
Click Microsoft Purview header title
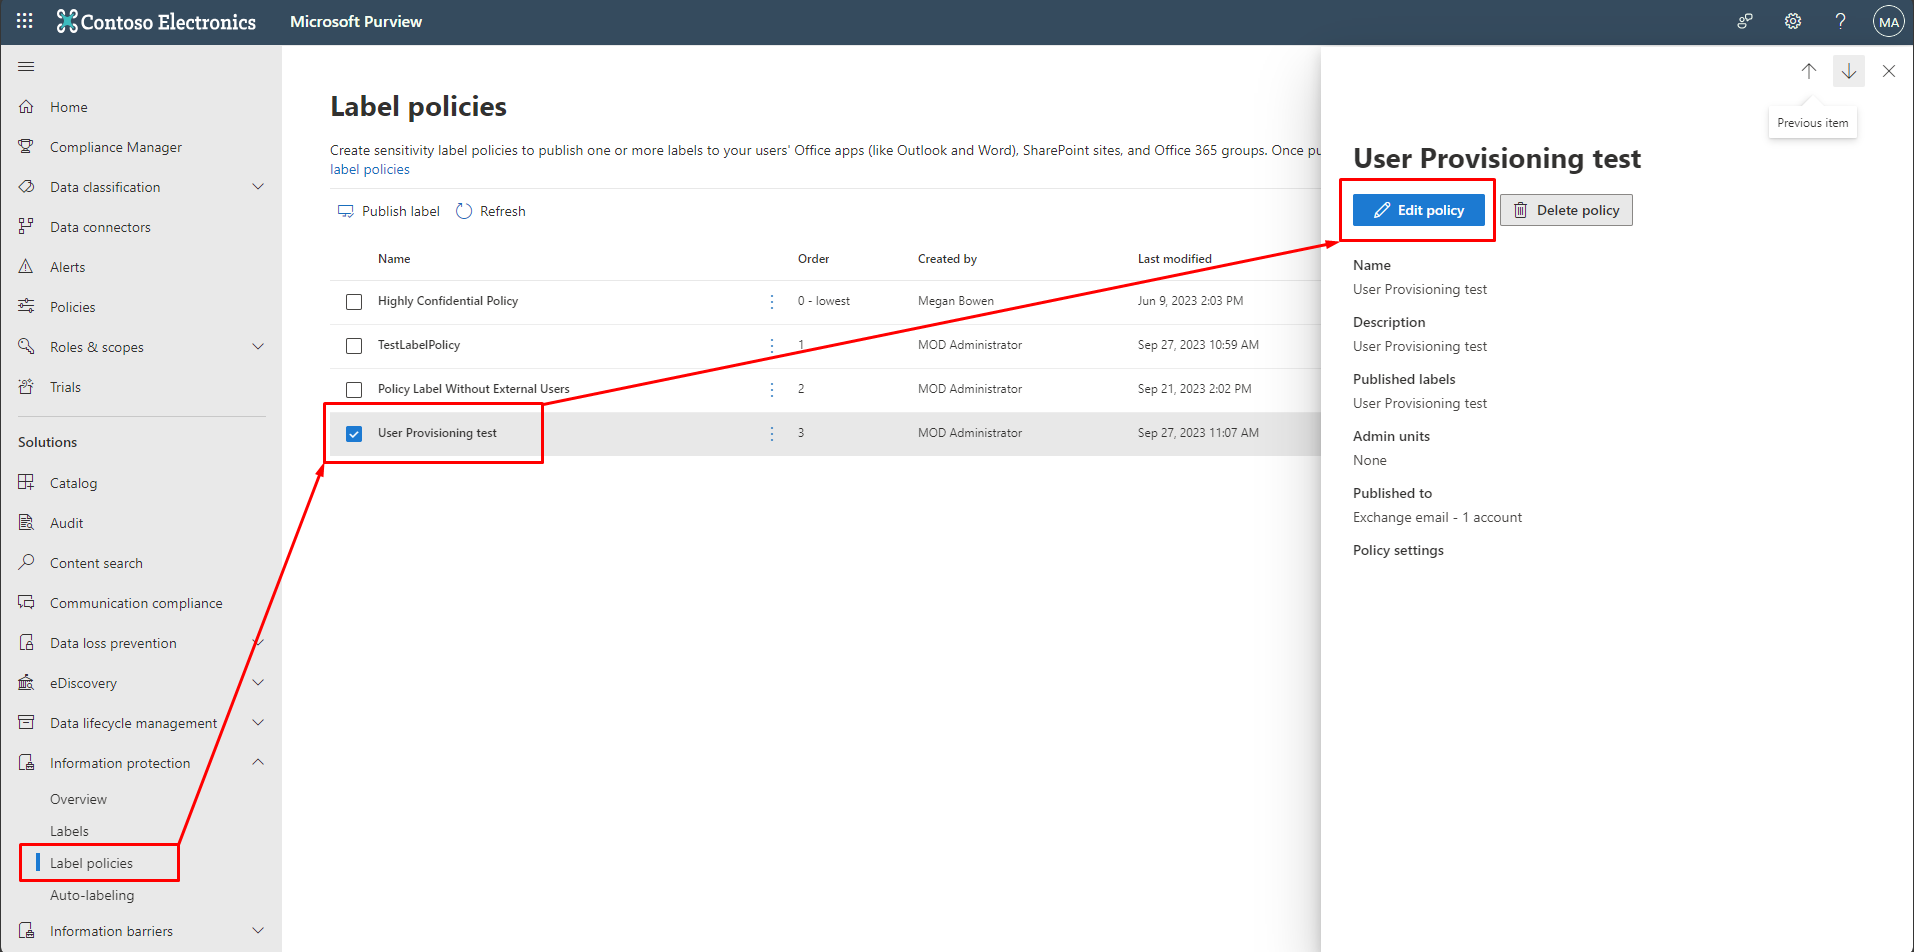point(356,21)
